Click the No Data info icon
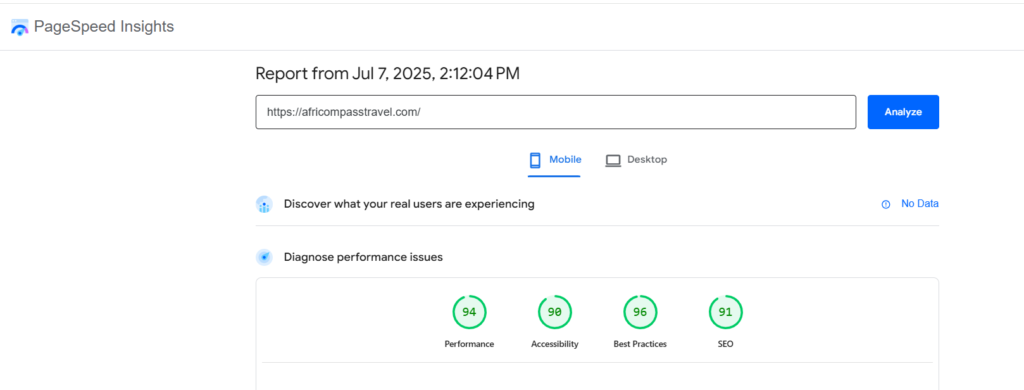The height and width of the screenshot is (390, 1024). point(886,204)
